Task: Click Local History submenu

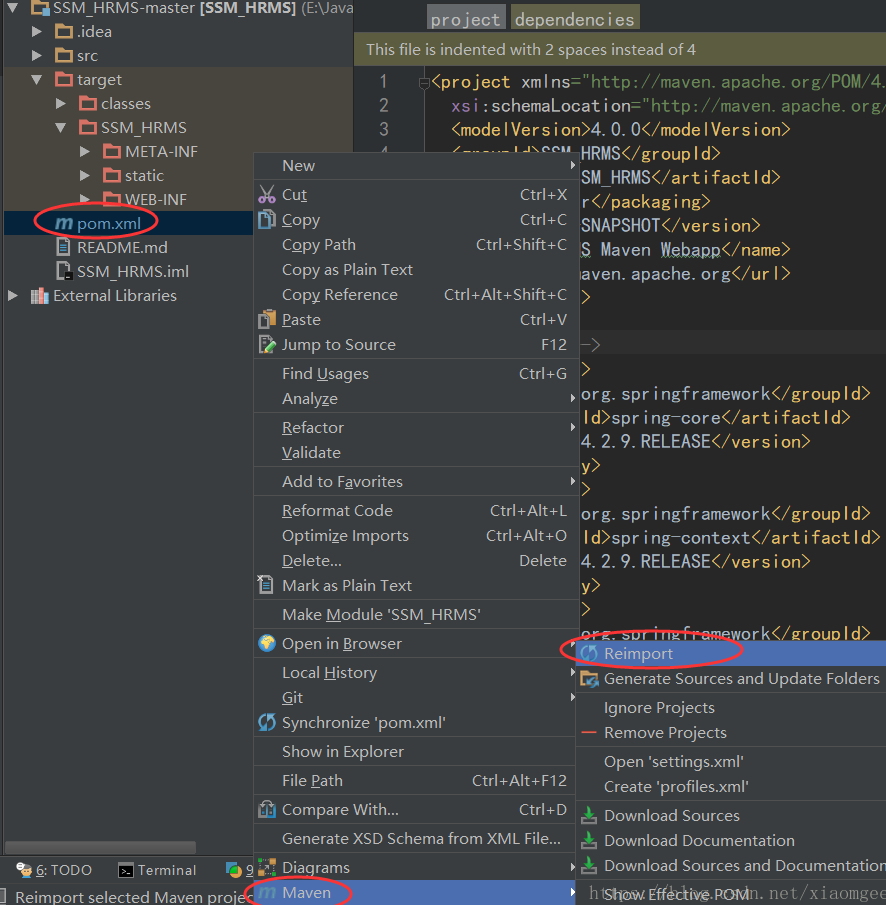Action: (x=416, y=672)
